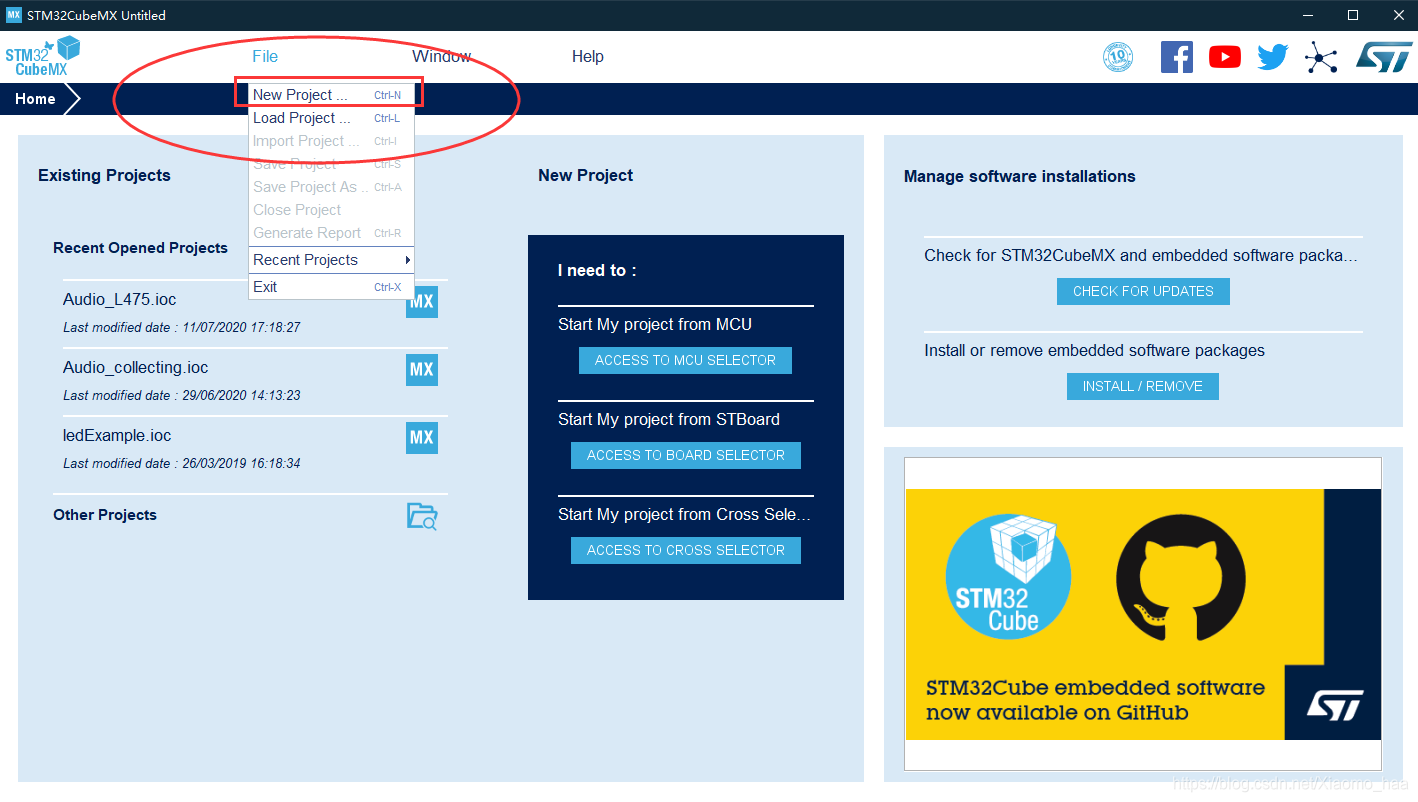Image resolution: width=1418 pixels, height=802 pixels.
Task: Click INSTALL / REMOVE button
Action: tap(1142, 387)
